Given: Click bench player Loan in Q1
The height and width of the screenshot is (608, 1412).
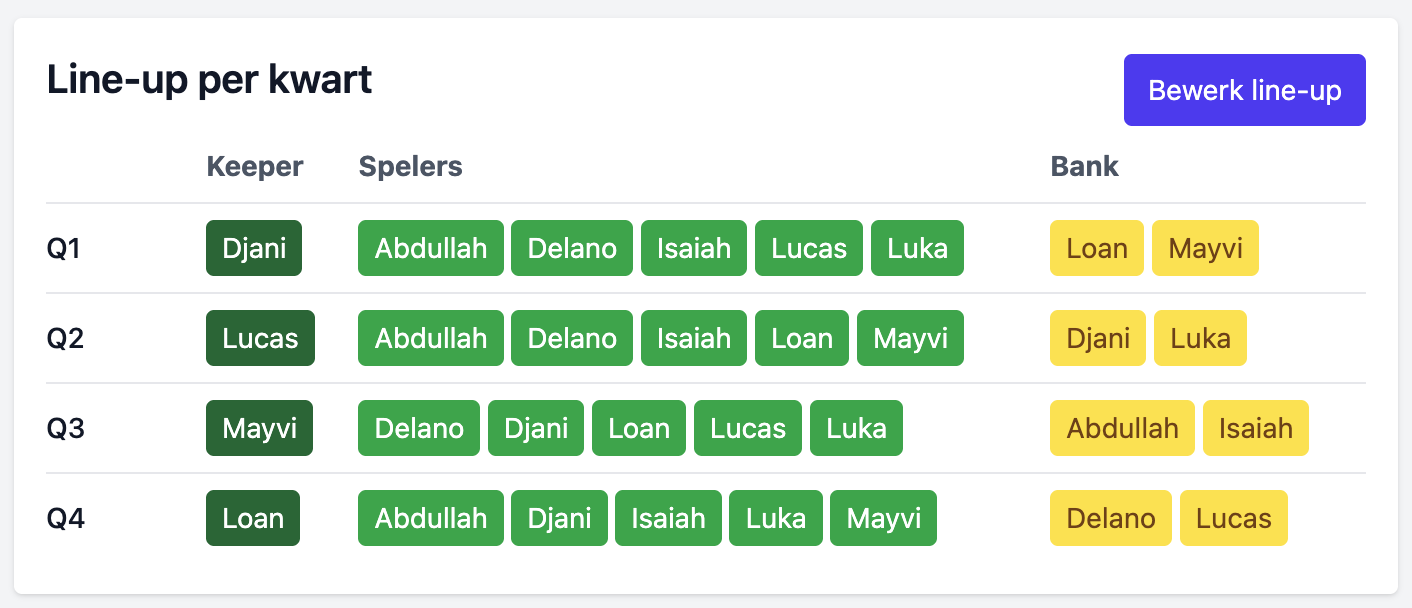Looking at the screenshot, I should (1096, 248).
